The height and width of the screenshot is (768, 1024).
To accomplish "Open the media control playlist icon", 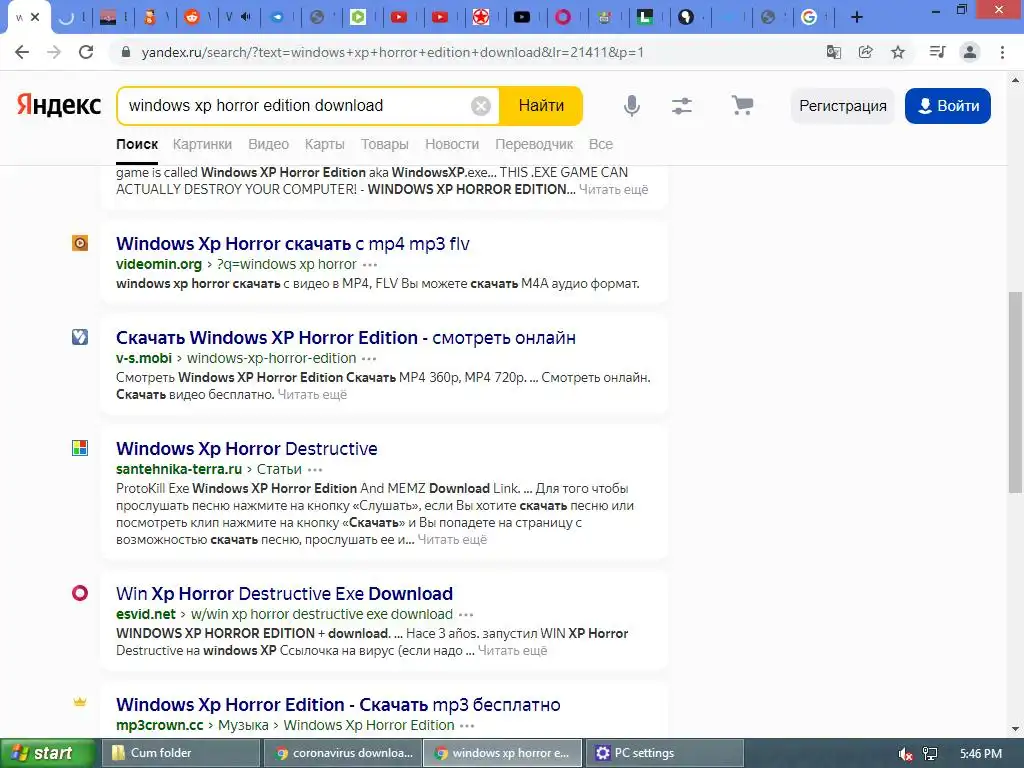I will (x=937, y=52).
